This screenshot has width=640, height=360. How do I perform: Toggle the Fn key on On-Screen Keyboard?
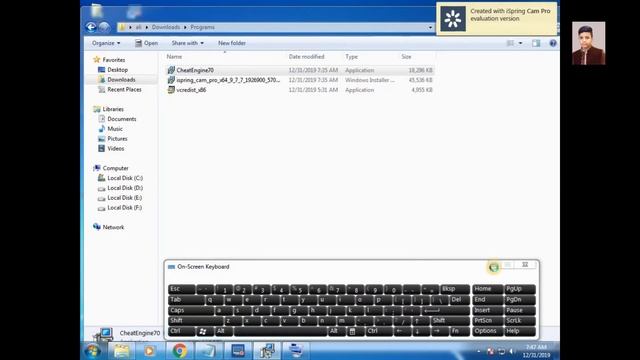click(x=460, y=331)
